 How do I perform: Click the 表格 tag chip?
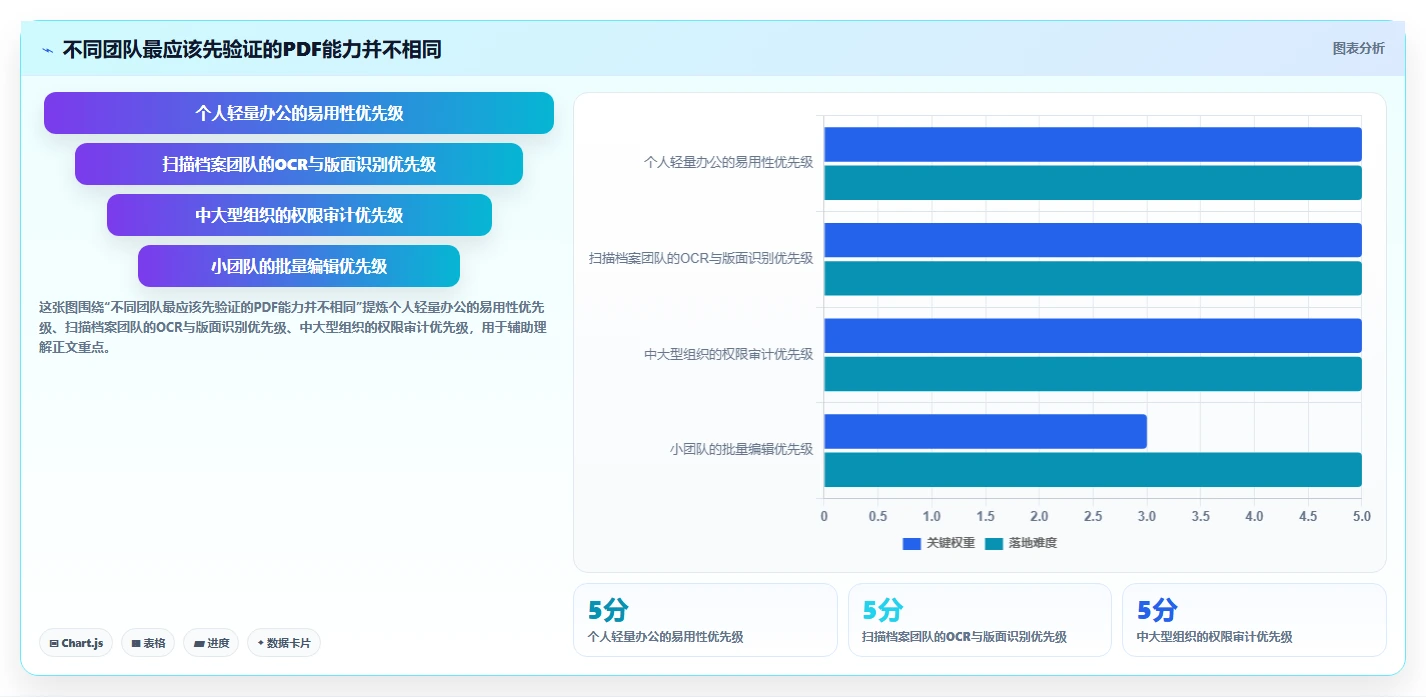pyautogui.click(x=148, y=643)
